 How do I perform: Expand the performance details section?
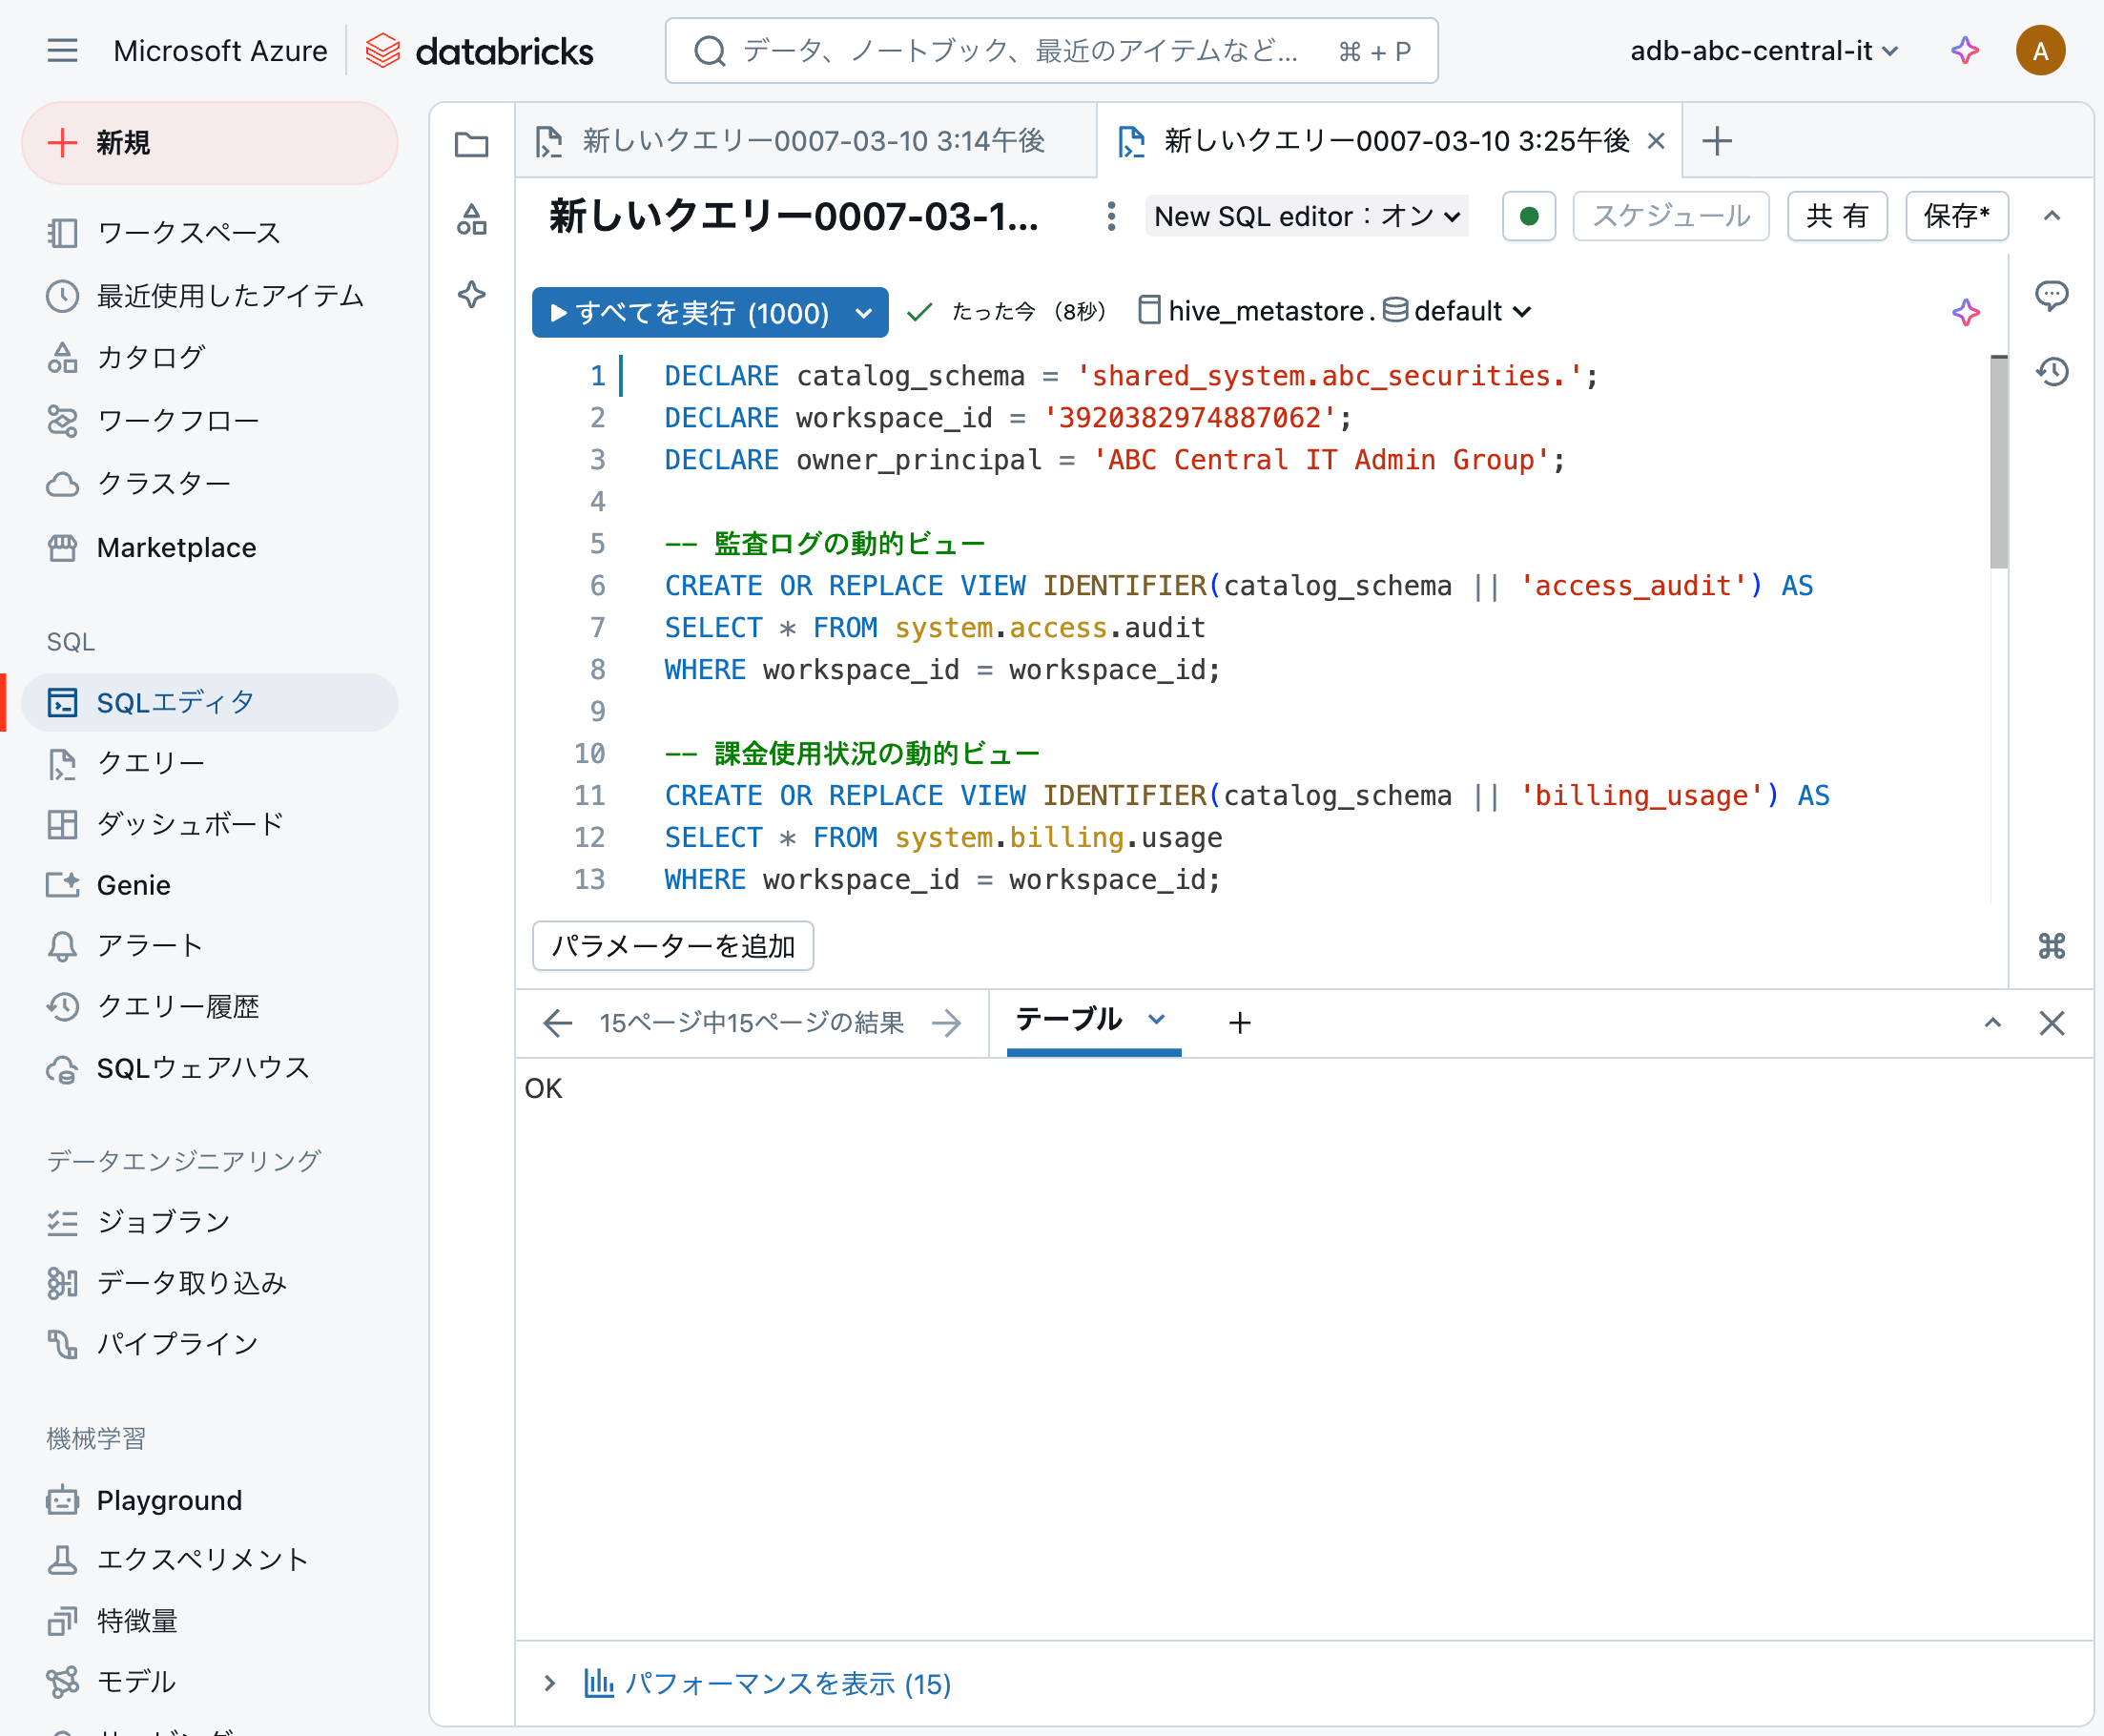tap(549, 1684)
